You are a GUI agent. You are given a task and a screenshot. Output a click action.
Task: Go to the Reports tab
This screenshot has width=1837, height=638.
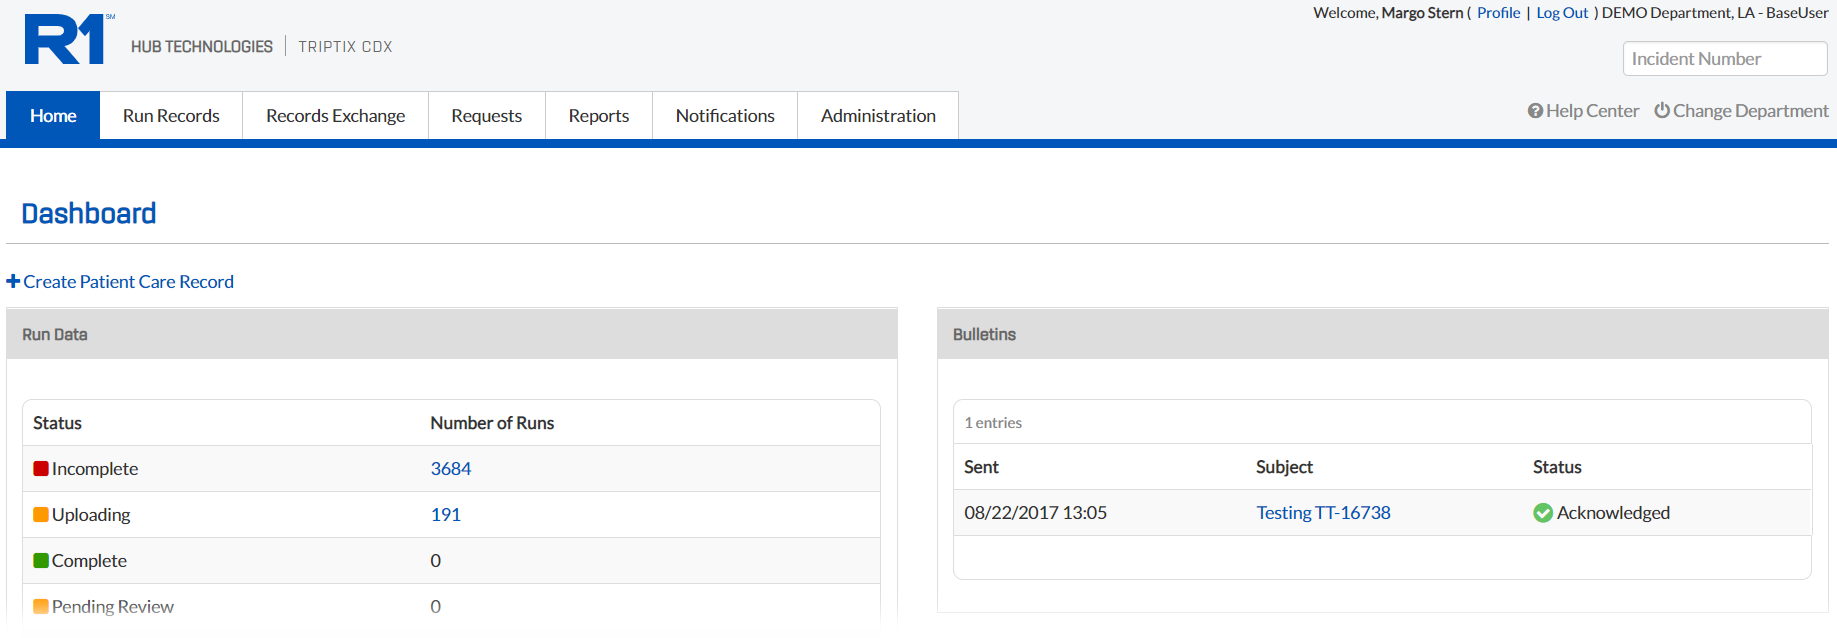(x=598, y=116)
